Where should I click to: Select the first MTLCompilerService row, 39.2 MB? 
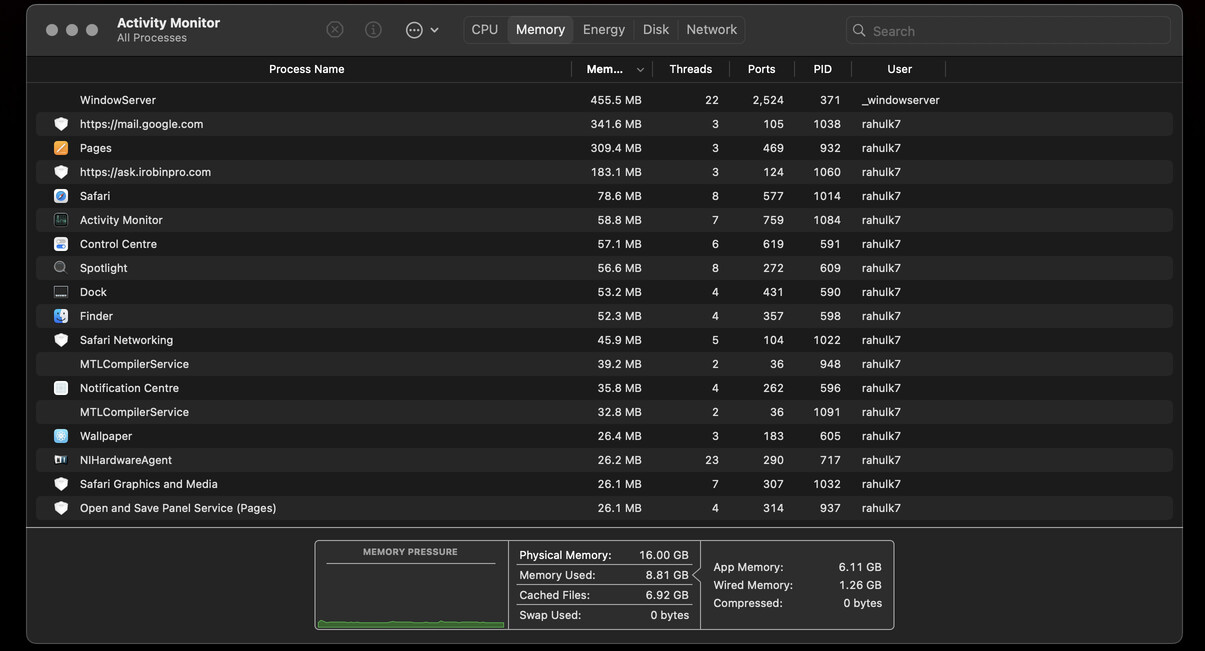pyautogui.click(x=604, y=364)
